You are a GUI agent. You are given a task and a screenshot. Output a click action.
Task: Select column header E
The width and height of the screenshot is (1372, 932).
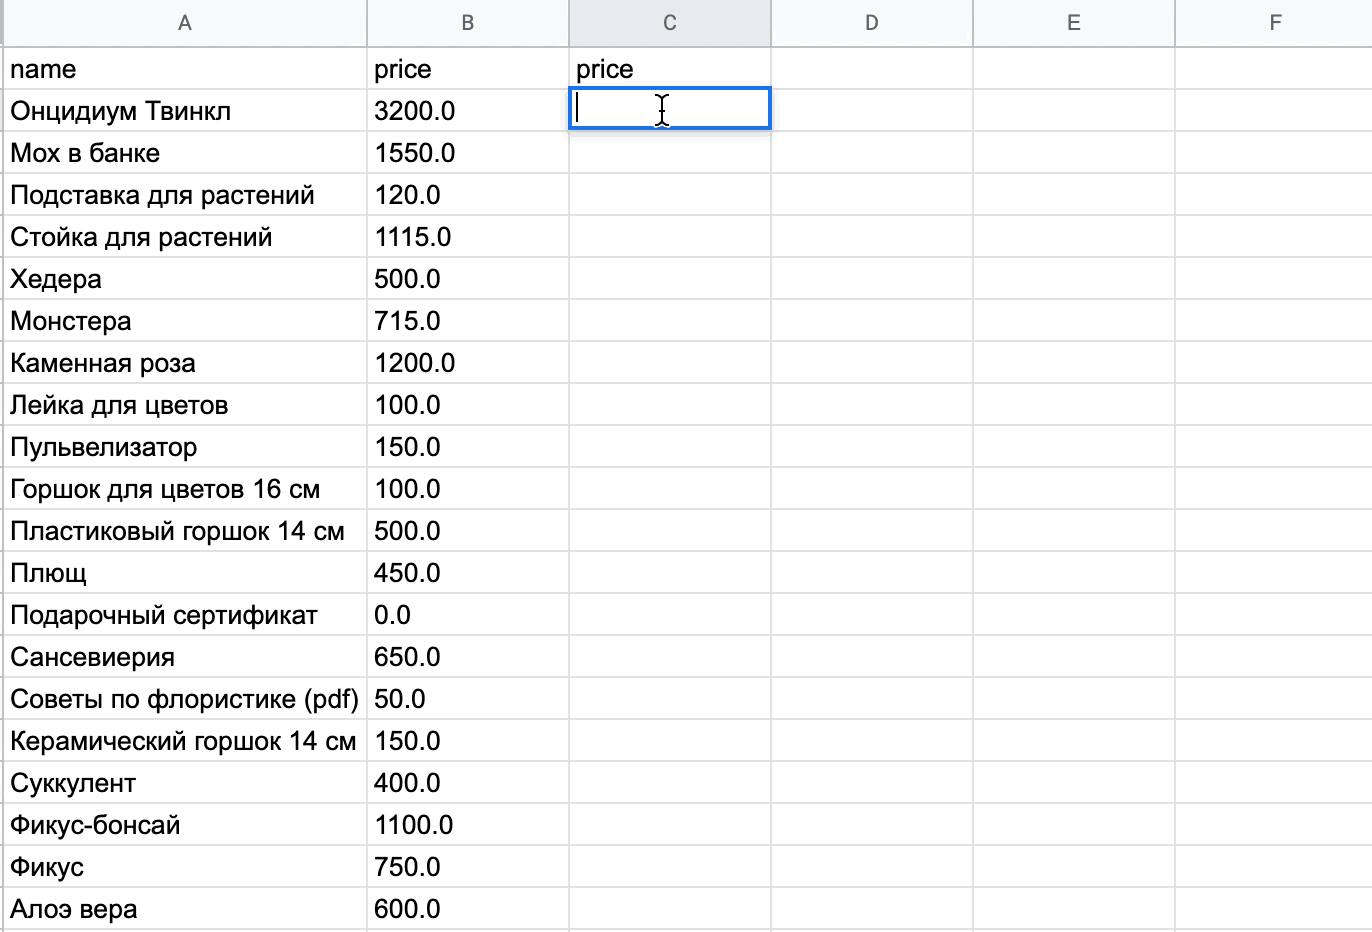[1073, 22]
